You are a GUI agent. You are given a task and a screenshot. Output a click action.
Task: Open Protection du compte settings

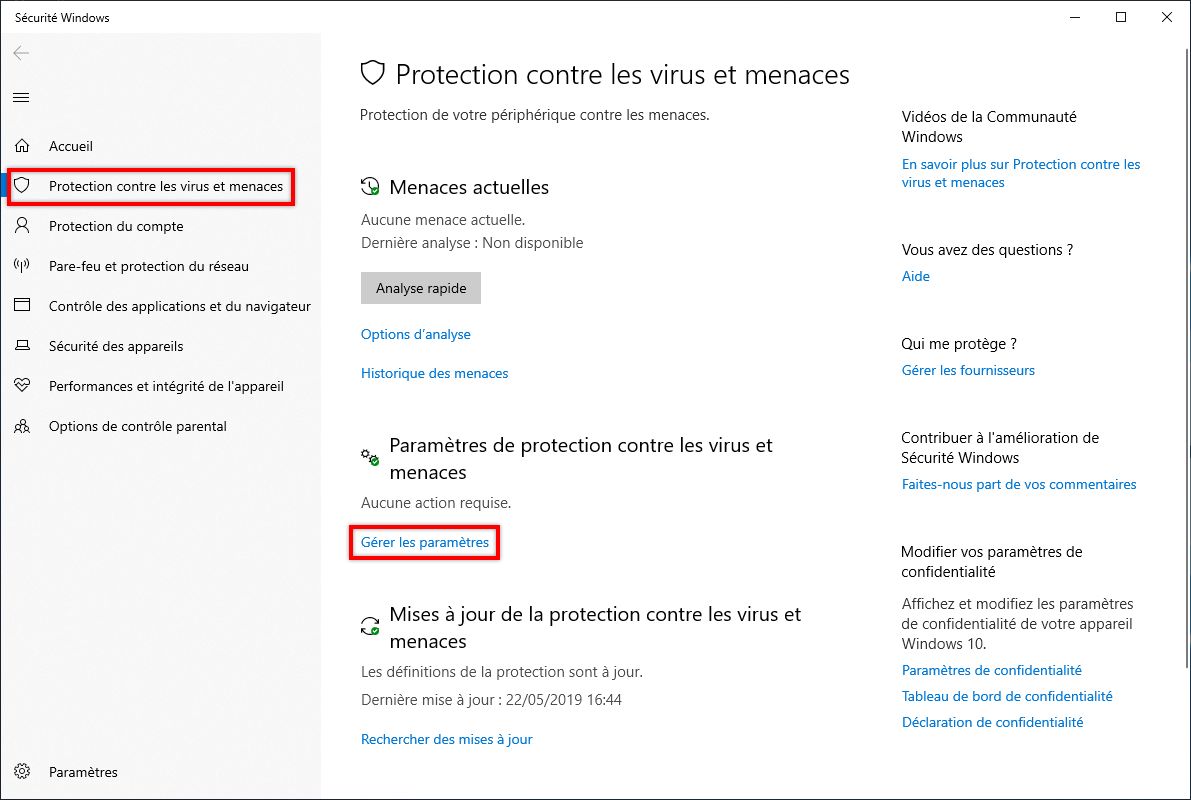115,226
